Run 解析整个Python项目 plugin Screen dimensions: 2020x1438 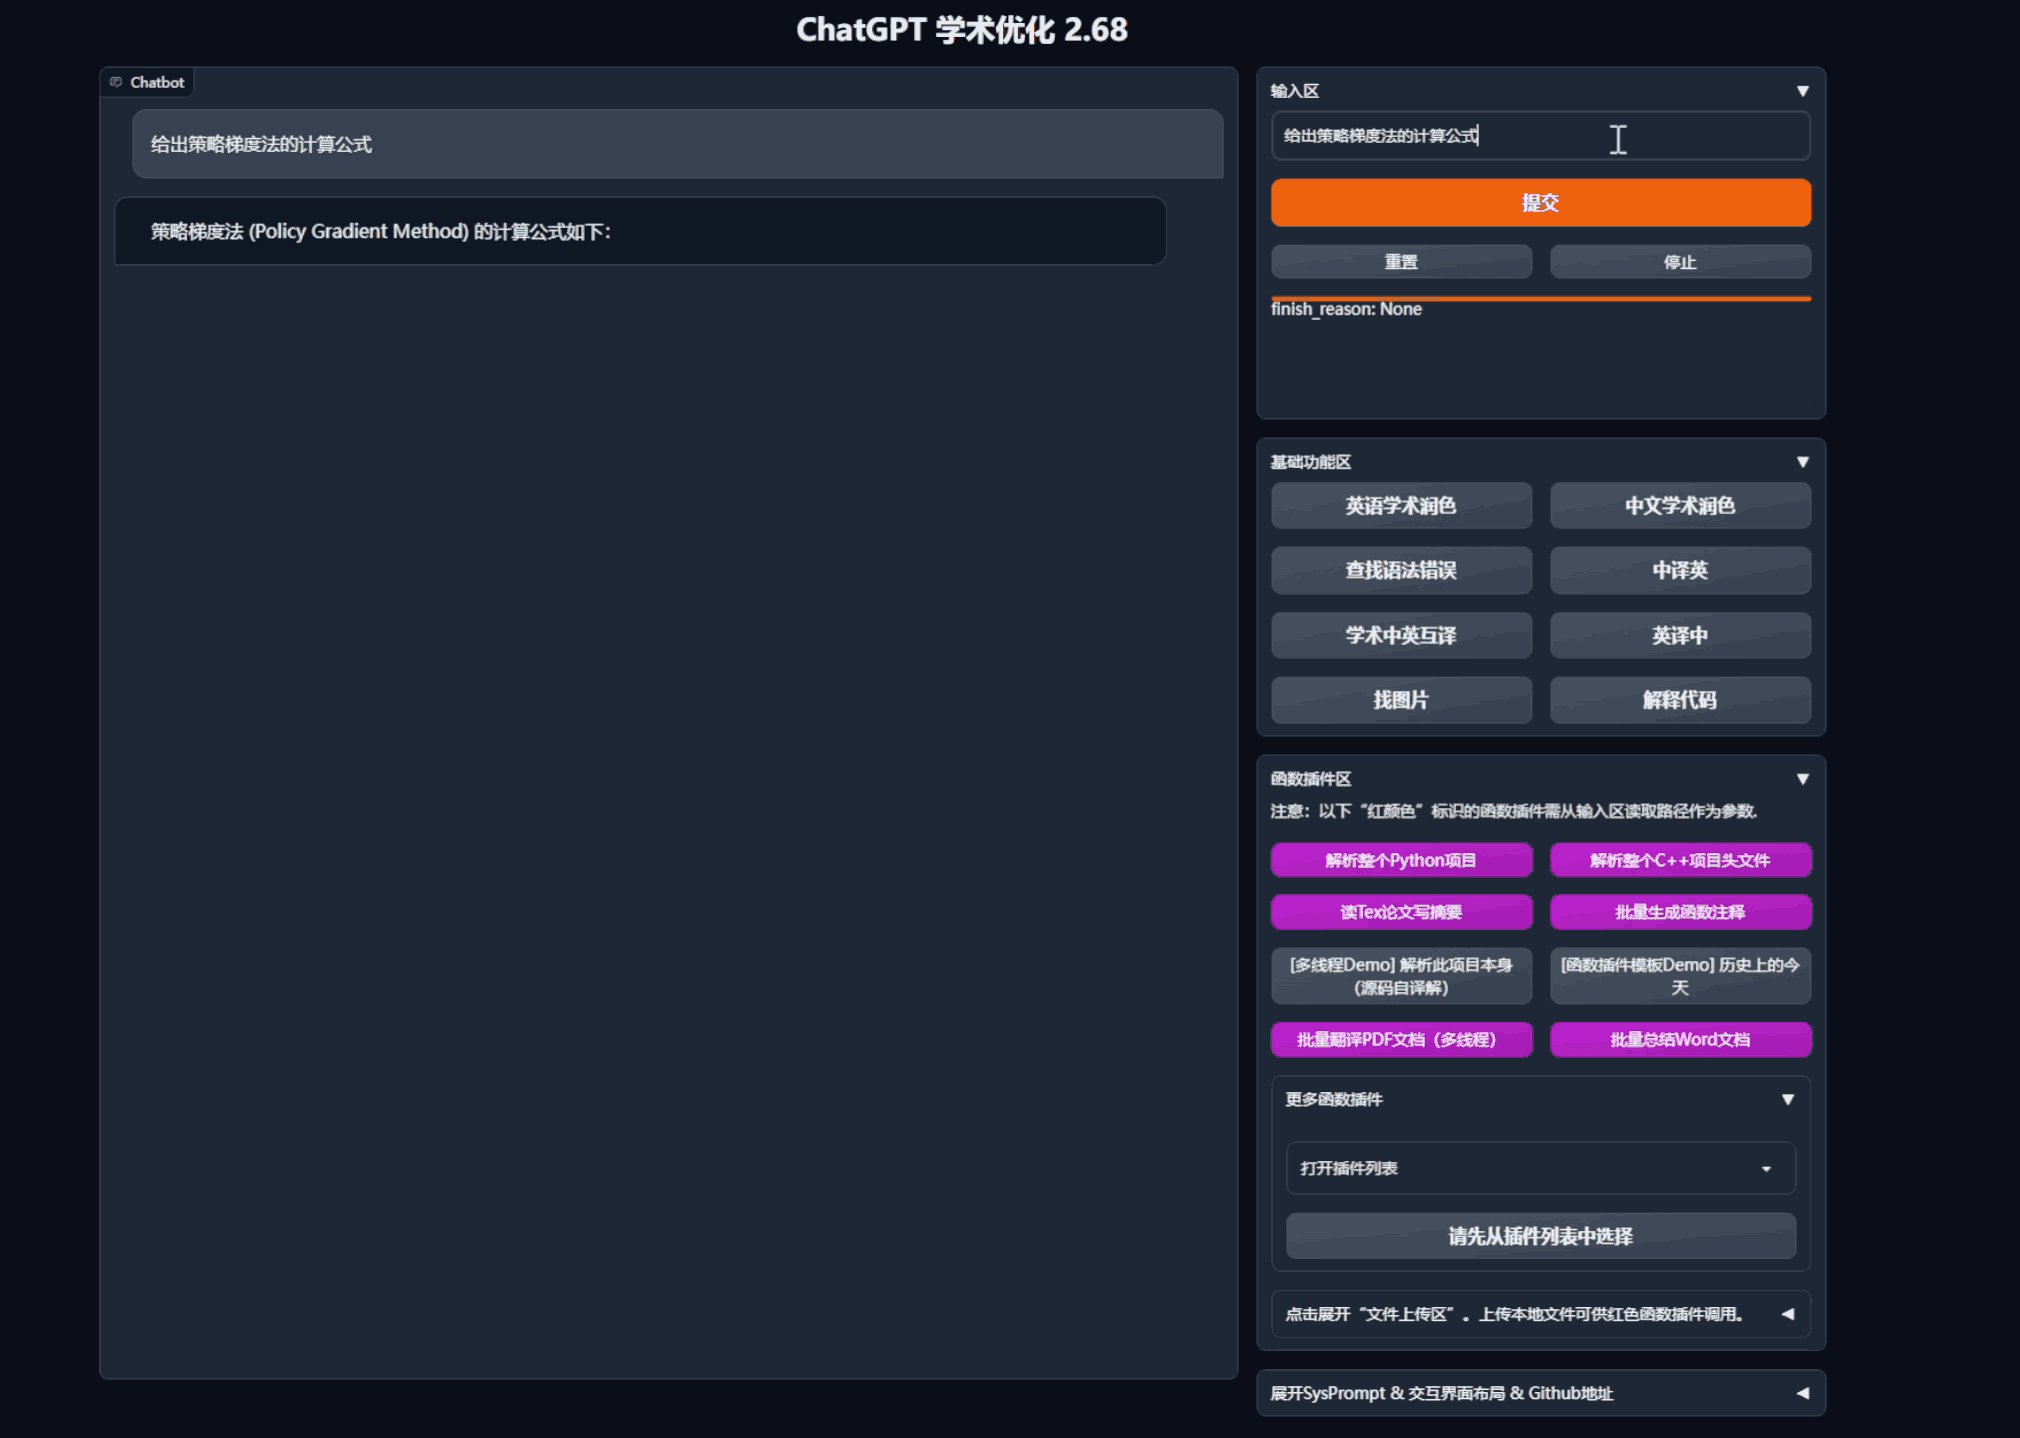(x=1401, y=860)
